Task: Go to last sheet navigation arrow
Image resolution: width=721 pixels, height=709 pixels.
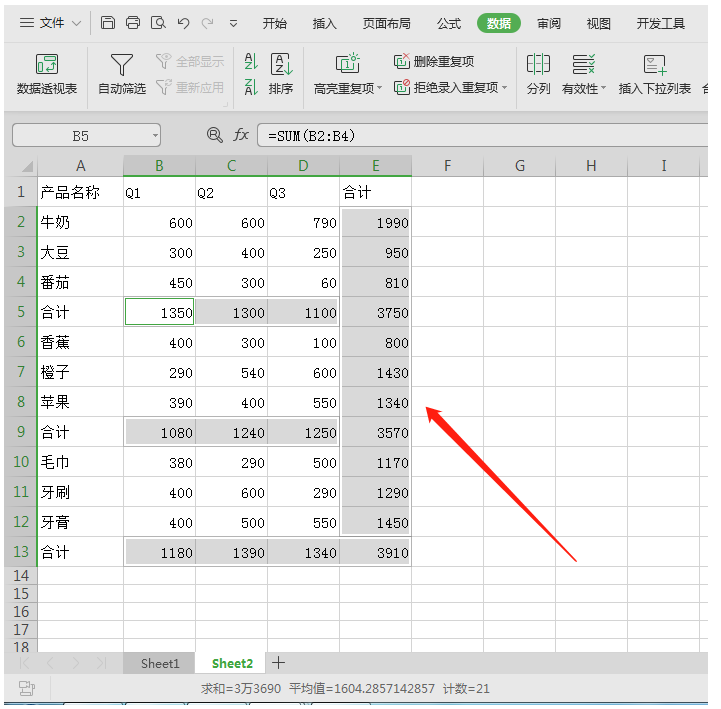Action: tap(101, 663)
